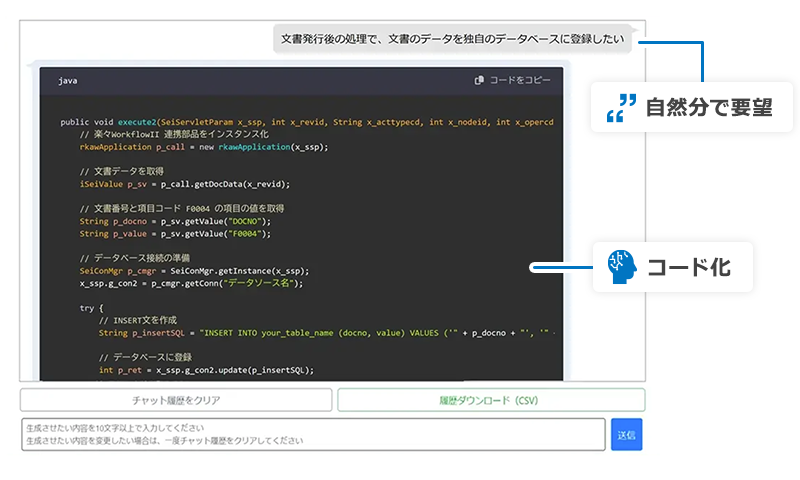
Task: Click the 履歴ダウンロード (CSV) button
Action: 491,400
